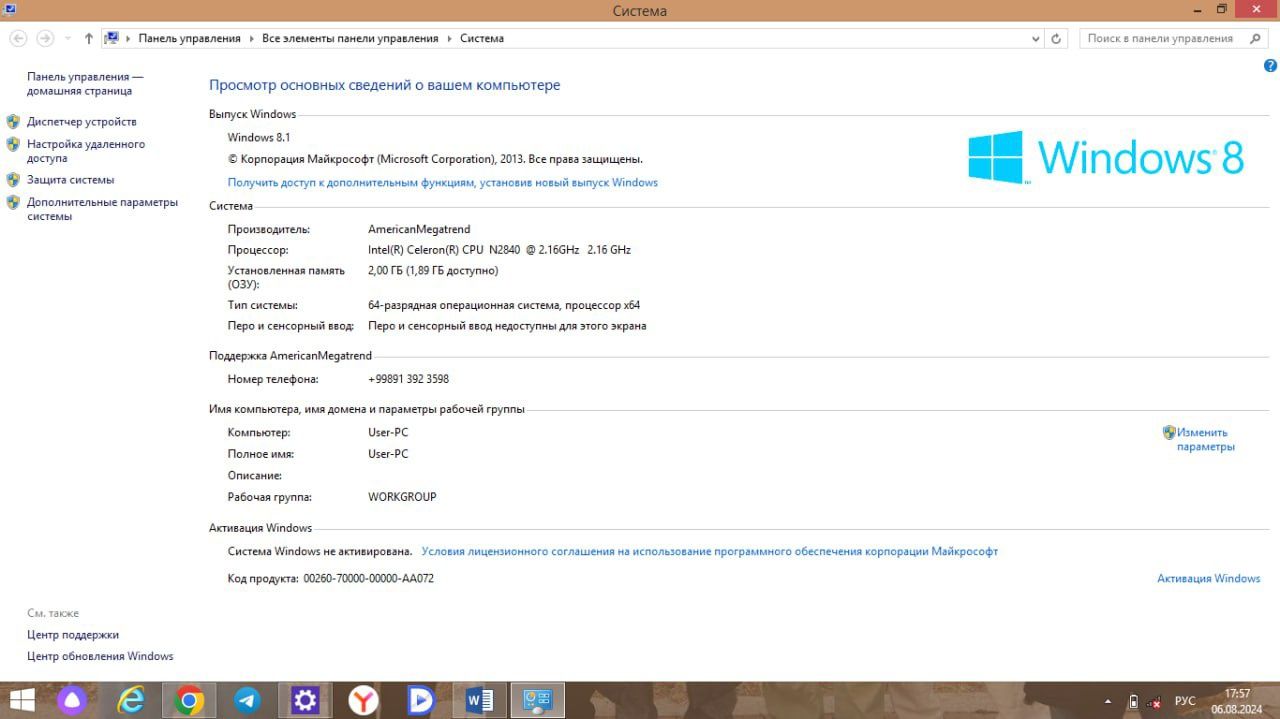This screenshot has width=1280, height=719.
Task: Click Получить доступ к дополнительным функциям link
Action: [x=443, y=183]
